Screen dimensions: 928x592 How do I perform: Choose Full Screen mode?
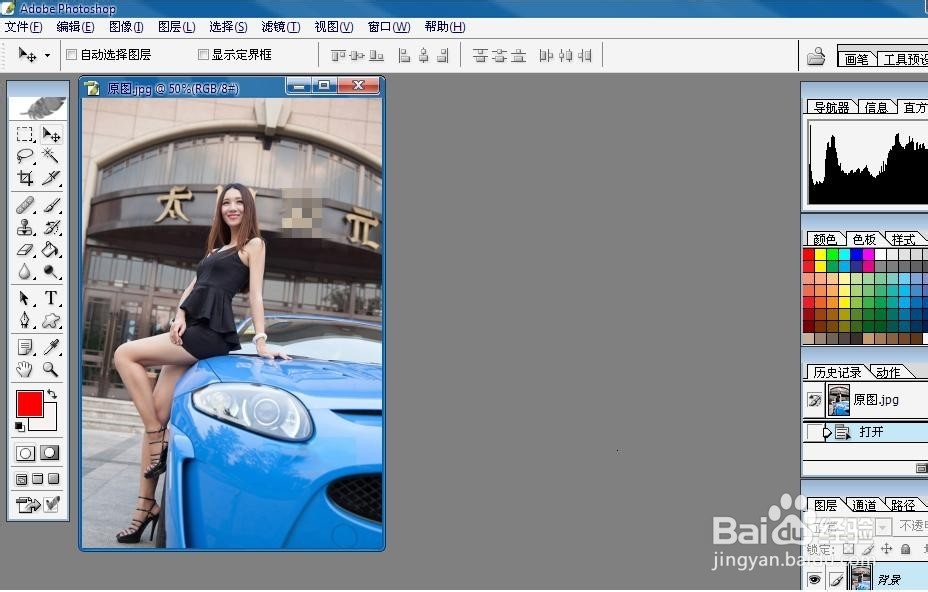[53, 478]
